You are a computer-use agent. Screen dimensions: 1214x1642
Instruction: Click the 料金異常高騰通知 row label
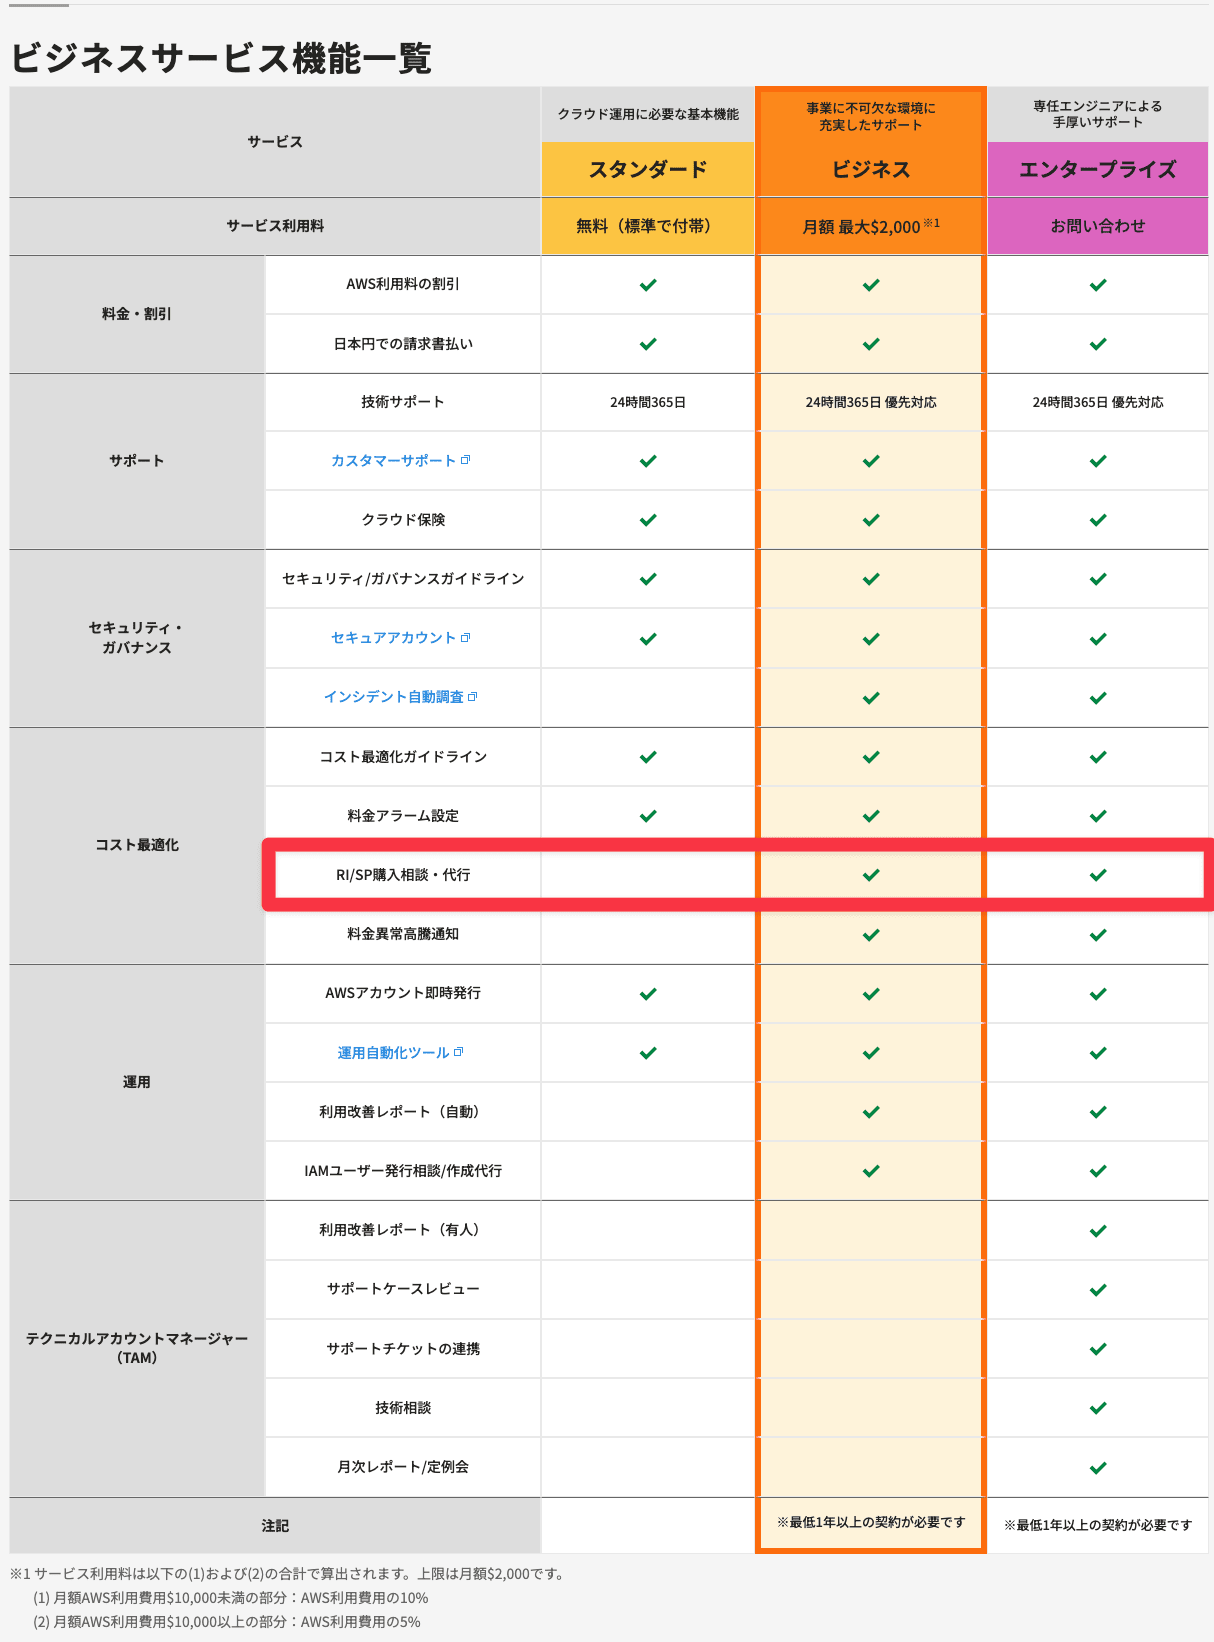[x=403, y=934]
